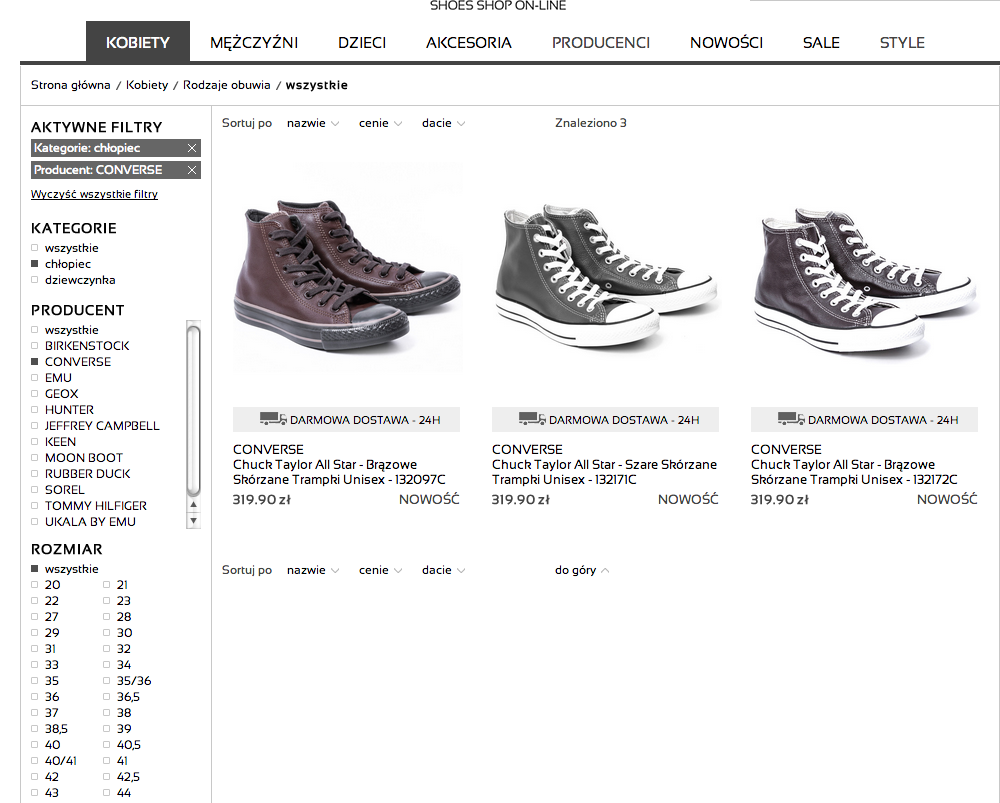This screenshot has height=803, width=1000.
Task: Open the gray Chuck Taylor sneakers image
Action: point(605,275)
